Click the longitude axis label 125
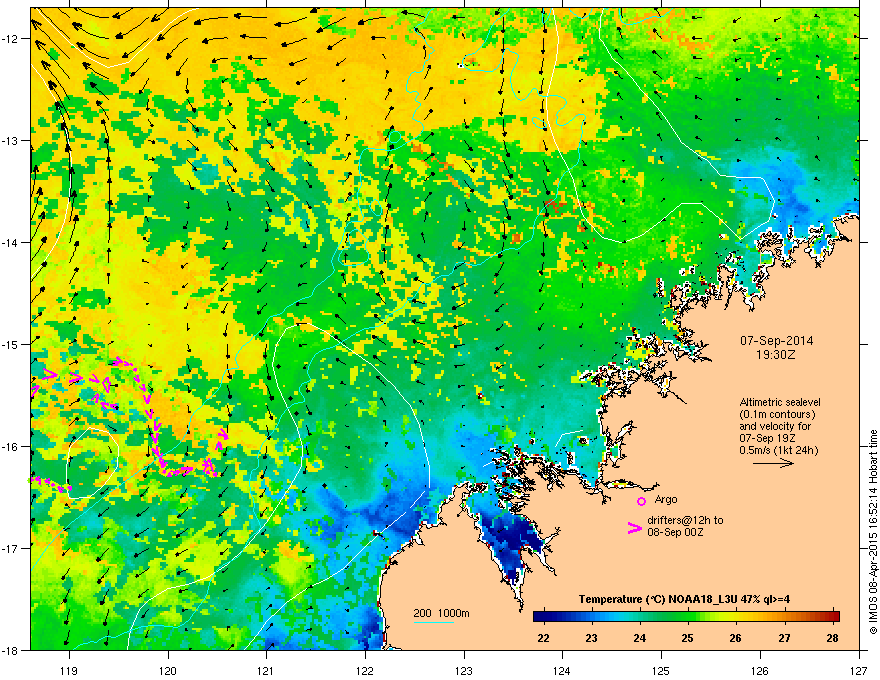This screenshot has height=680, width=880. pyautogui.click(x=661, y=670)
